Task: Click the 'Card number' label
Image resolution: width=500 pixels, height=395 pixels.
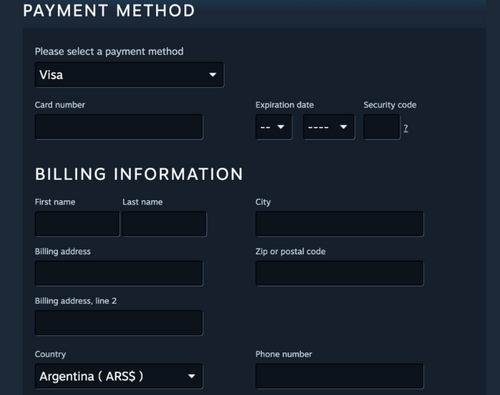Action: point(60,105)
